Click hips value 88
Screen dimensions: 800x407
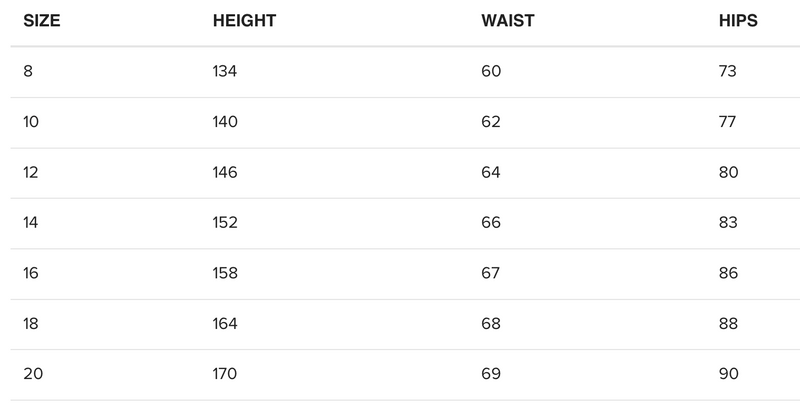pyautogui.click(x=728, y=324)
